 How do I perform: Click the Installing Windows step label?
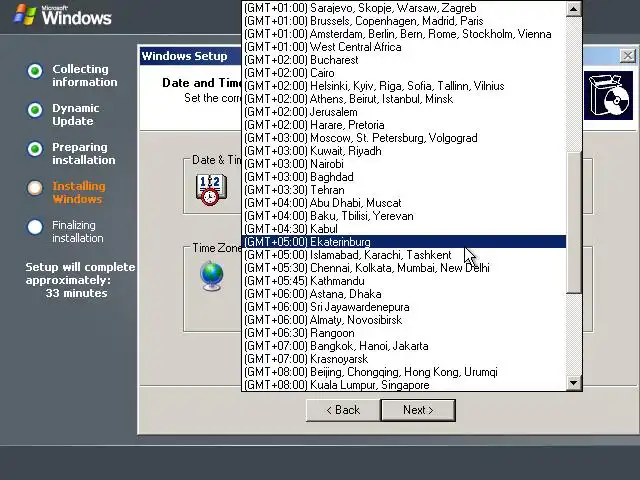click(79, 193)
